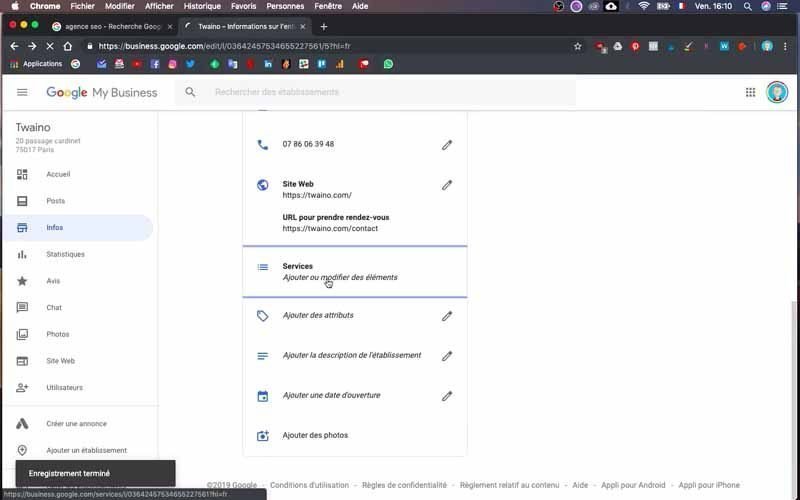Click the phone icon beside the number
The image size is (800, 500).
pos(262,145)
